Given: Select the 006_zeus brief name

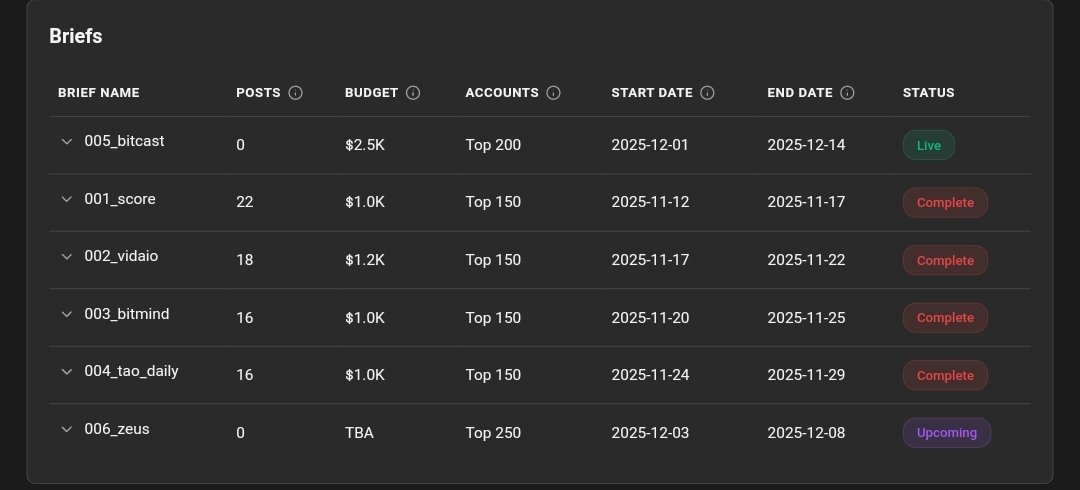Looking at the screenshot, I should click(x=117, y=429).
